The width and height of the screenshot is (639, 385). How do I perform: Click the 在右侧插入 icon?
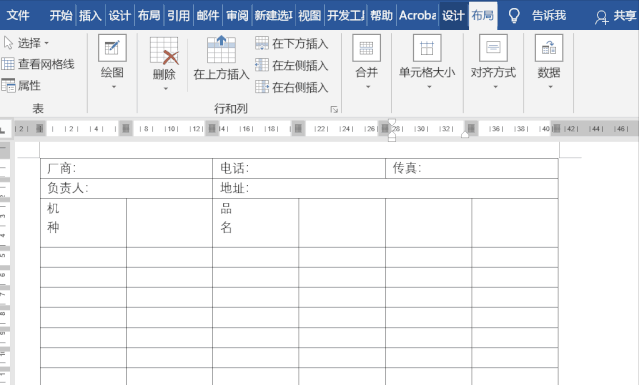pos(262,86)
